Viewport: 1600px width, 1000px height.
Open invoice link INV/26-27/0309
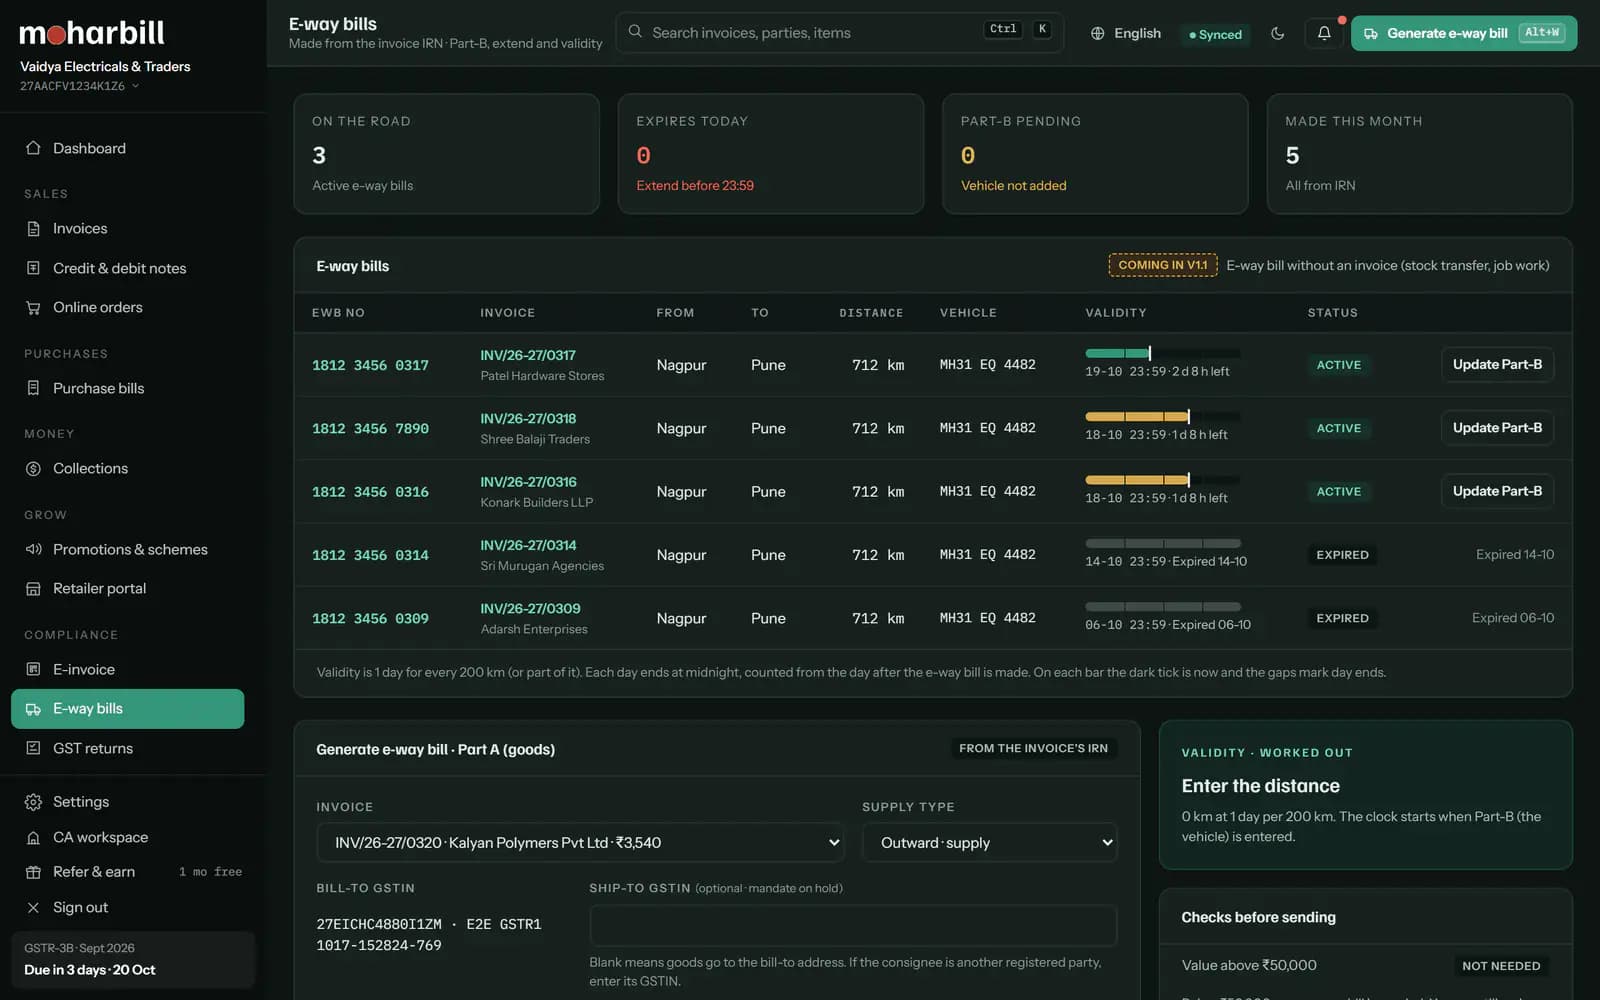[530, 608]
